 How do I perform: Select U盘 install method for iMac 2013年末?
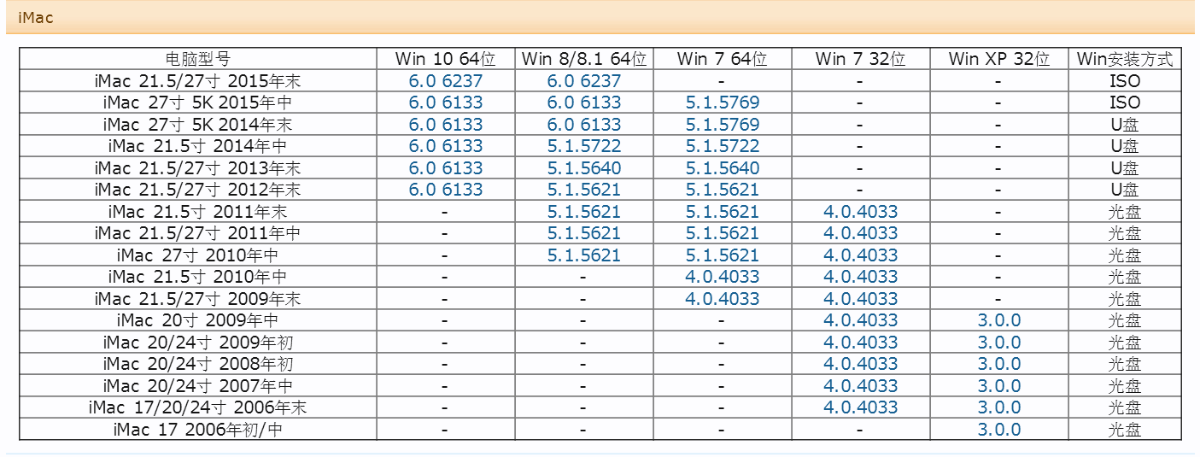click(1125, 168)
